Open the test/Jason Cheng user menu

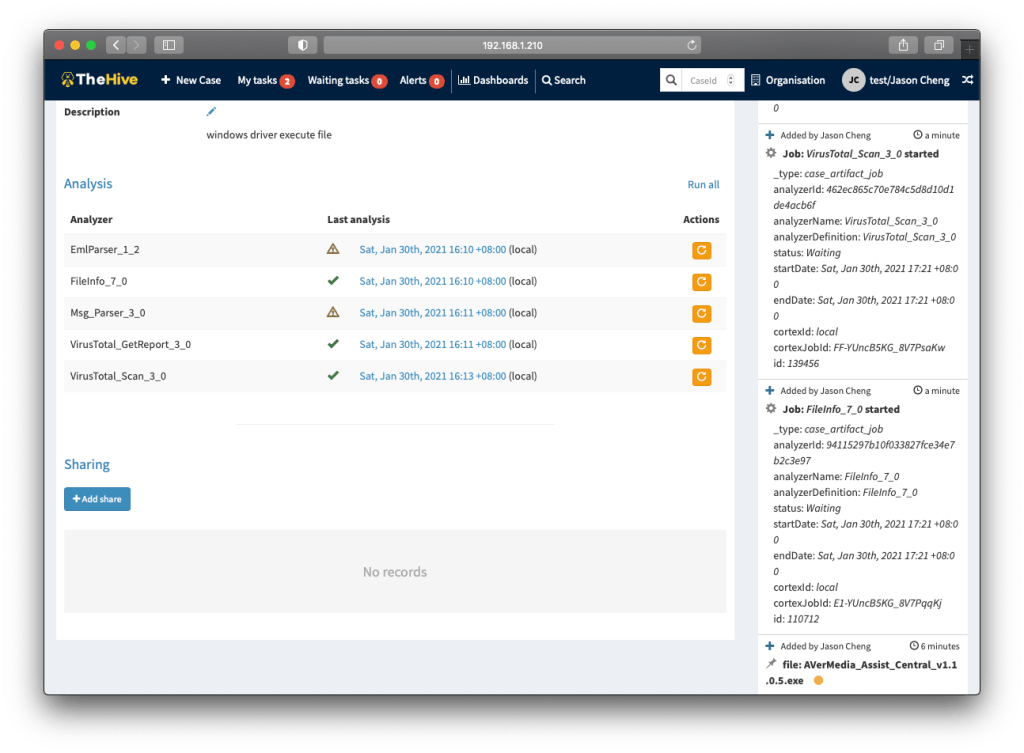tap(895, 80)
